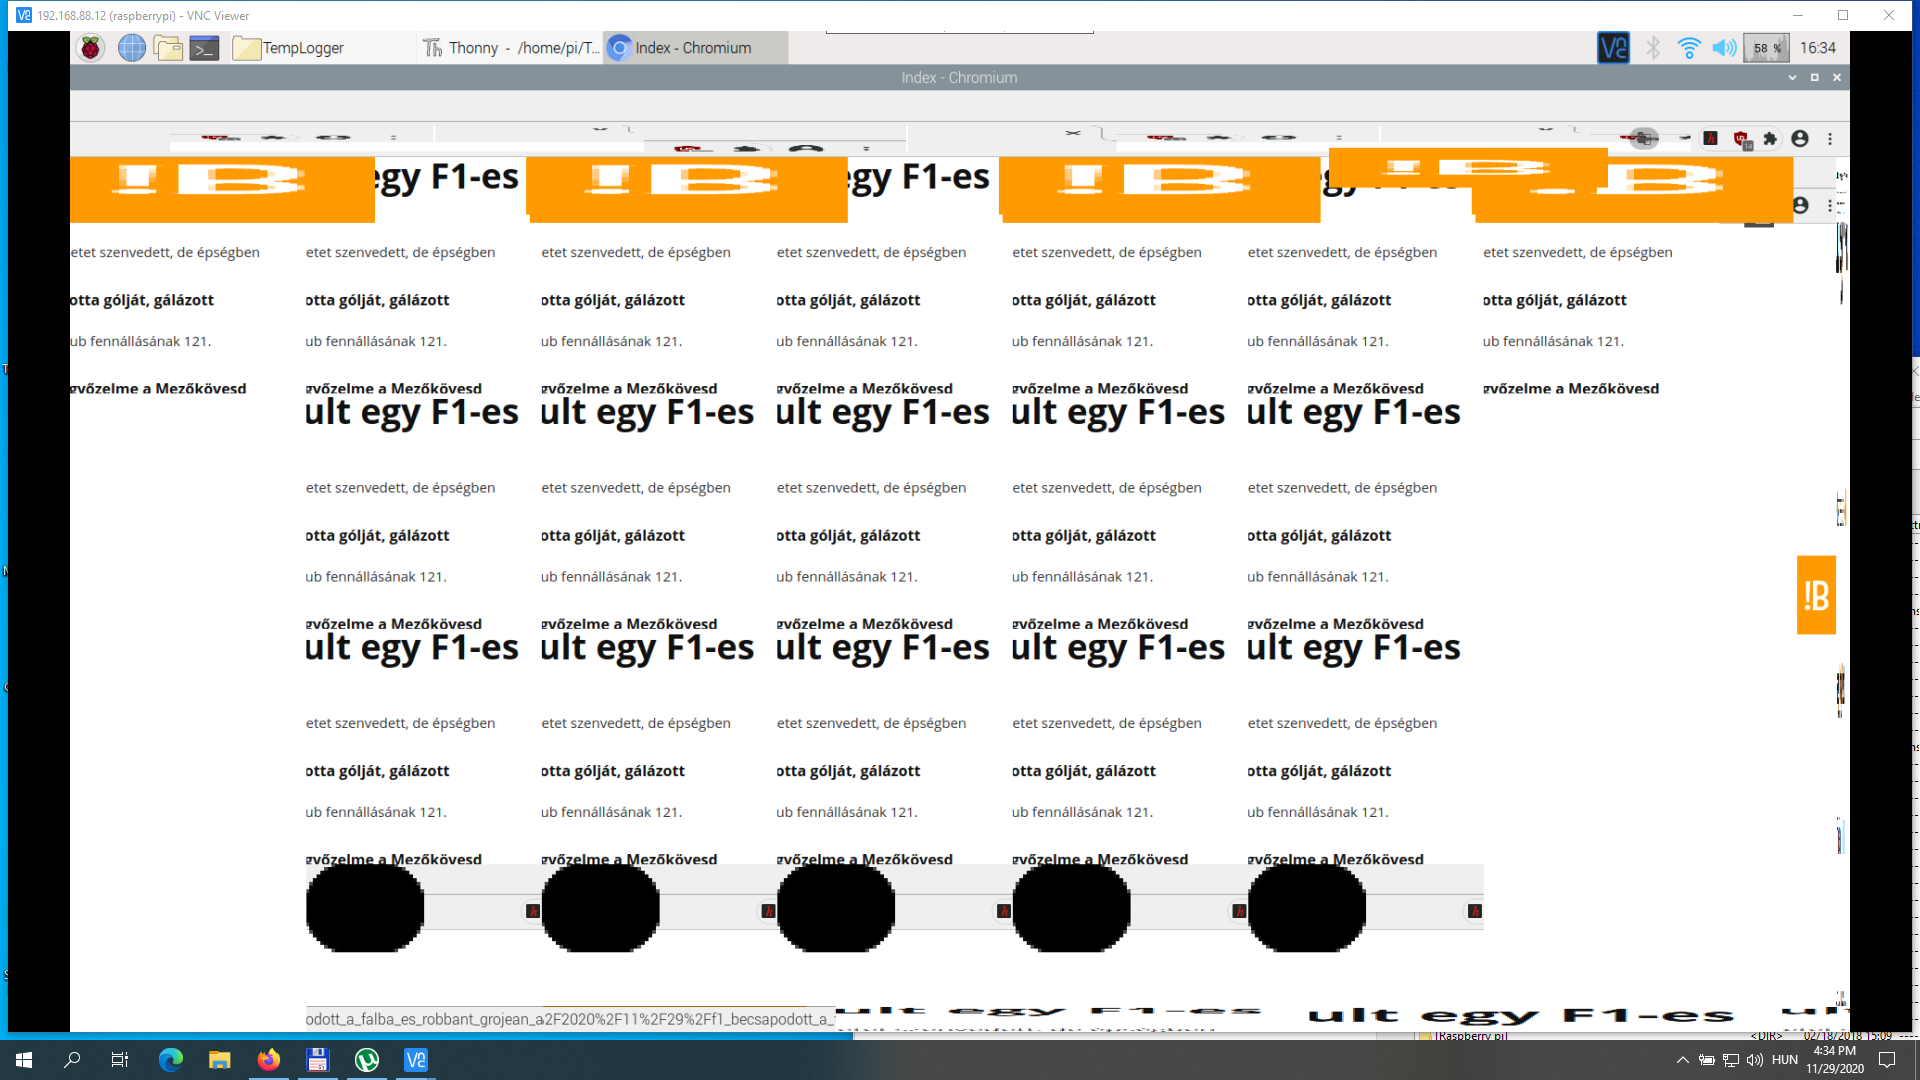Open Windows Task View
This screenshot has height=1080, width=1920.
click(120, 1060)
